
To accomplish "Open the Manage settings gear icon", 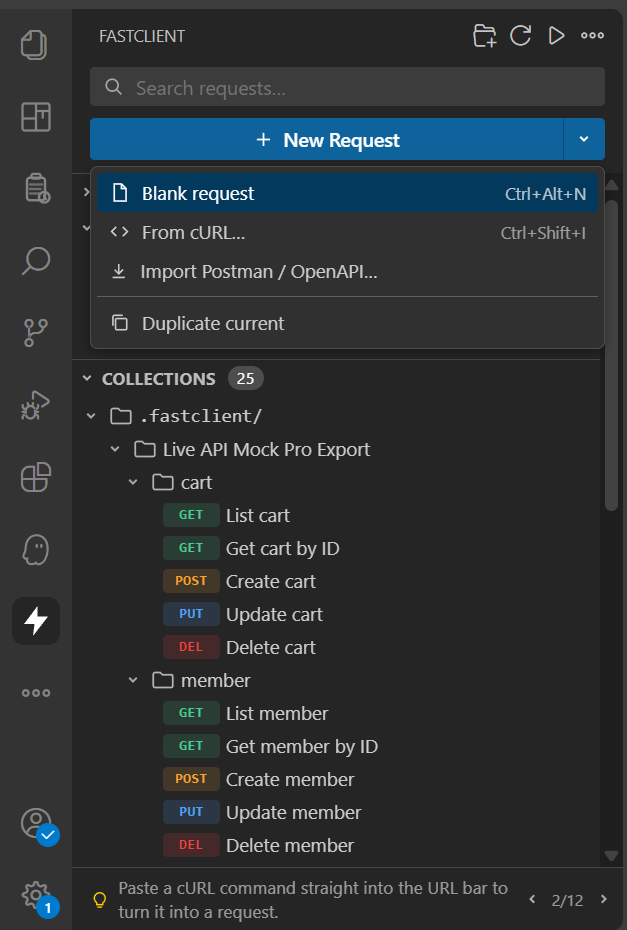I will click(x=36, y=896).
